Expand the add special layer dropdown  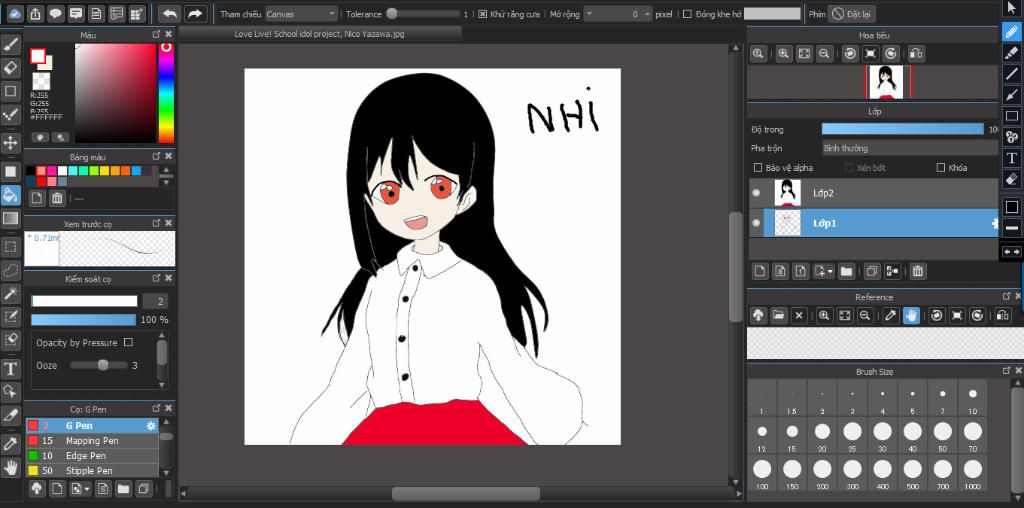[823, 271]
